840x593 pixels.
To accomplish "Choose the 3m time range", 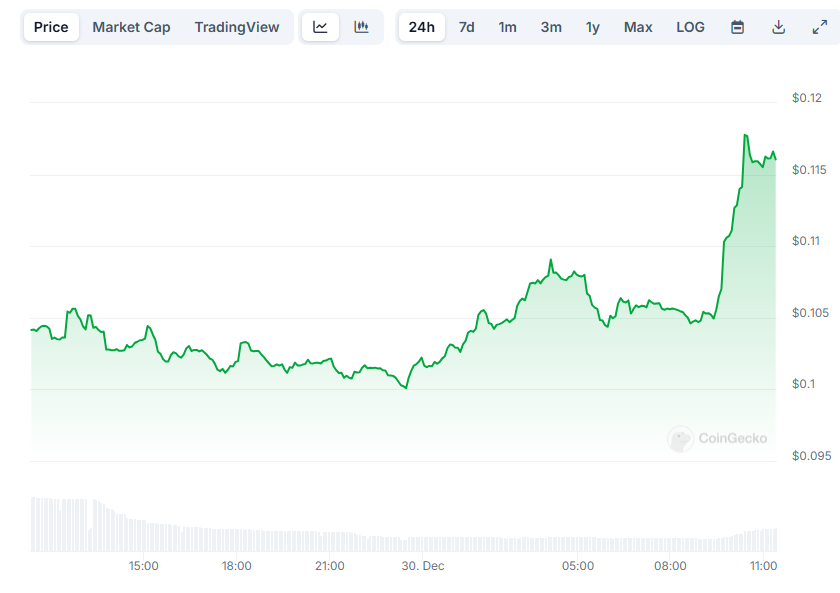I will tap(551, 27).
